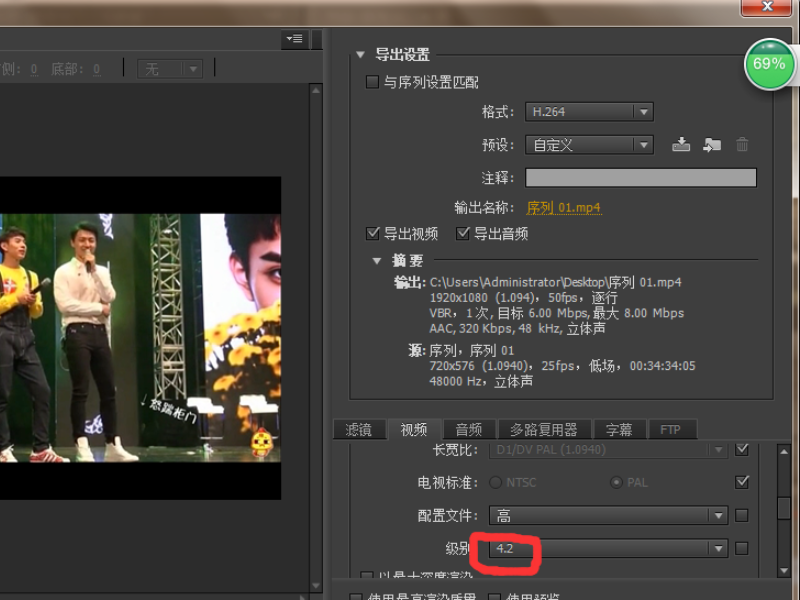Image resolution: width=800 pixels, height=600 pixels.
Task: Enable the 与序列设置匹配 checkbox
Action: (373, 81)
